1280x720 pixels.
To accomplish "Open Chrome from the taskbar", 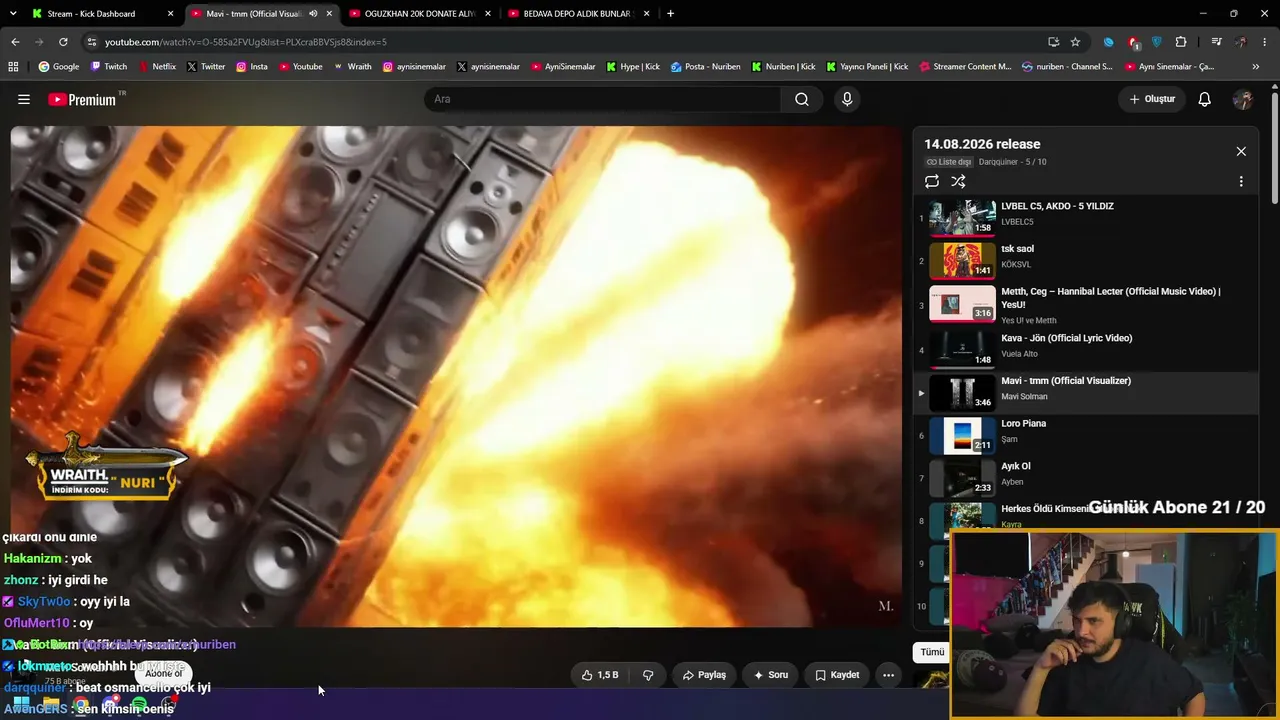I will [81, 706].
